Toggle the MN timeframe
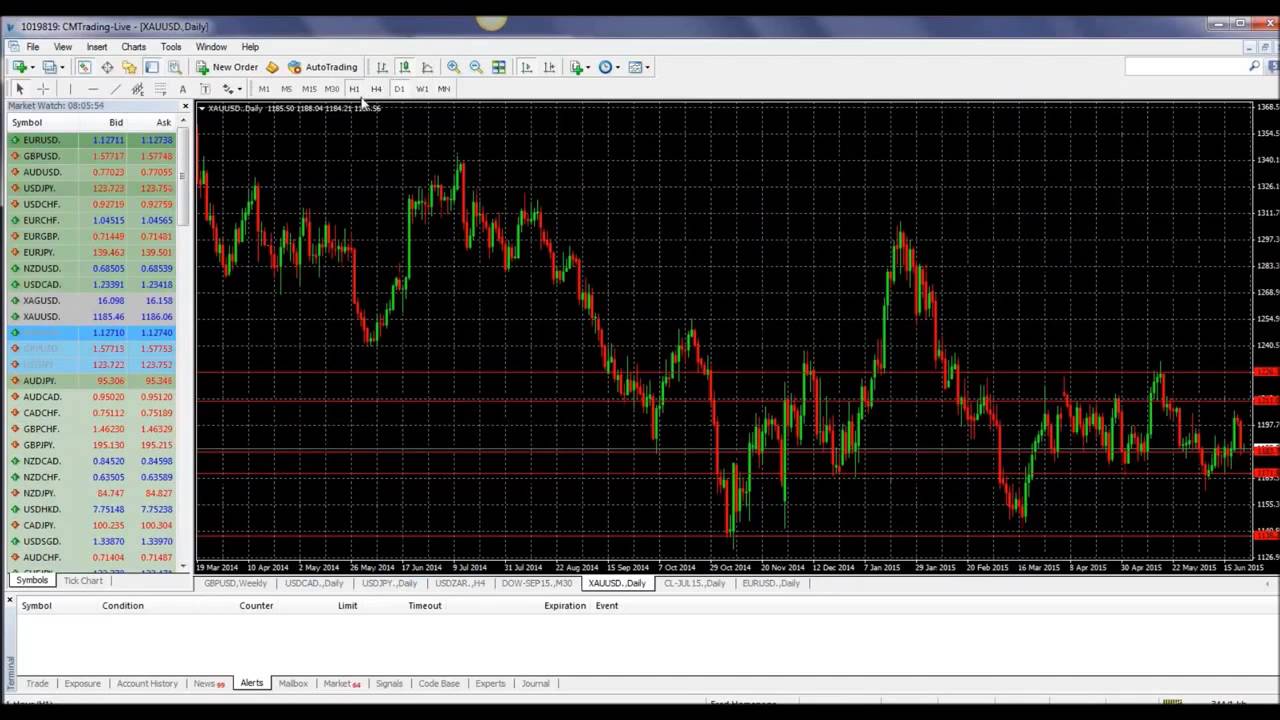1280x720 pixels. pos(444,89)
